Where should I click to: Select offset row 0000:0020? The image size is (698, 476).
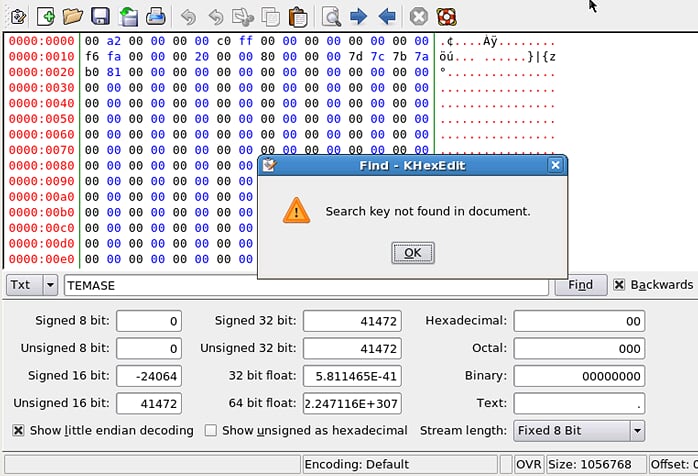(41, 72)
